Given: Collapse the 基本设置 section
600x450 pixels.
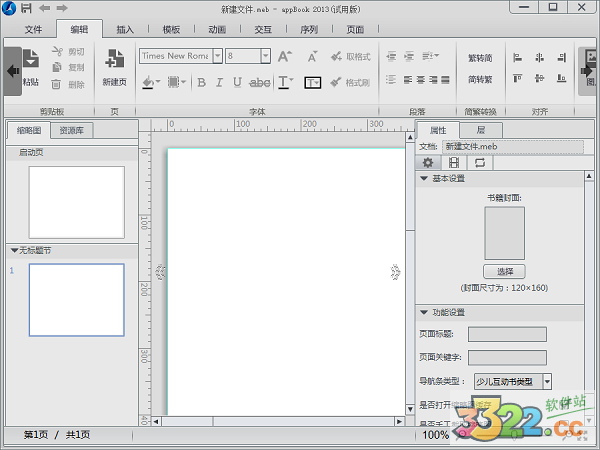Looking at the screenshot, I should 423,179.
